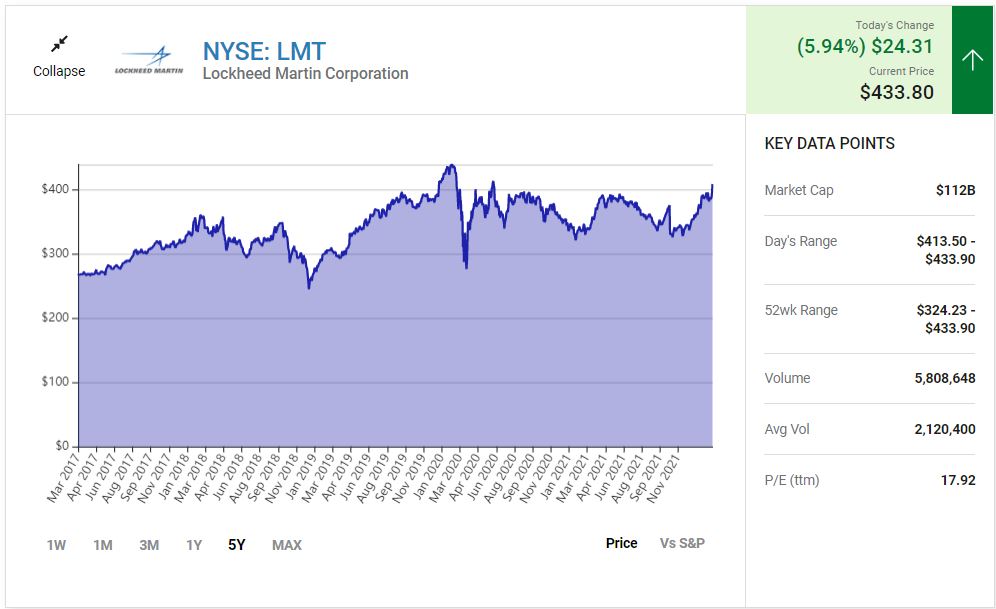The width and height of the screenshot is (996, 609).
Task: Click the green up-arrow price indicator
Action: (972, 60)
